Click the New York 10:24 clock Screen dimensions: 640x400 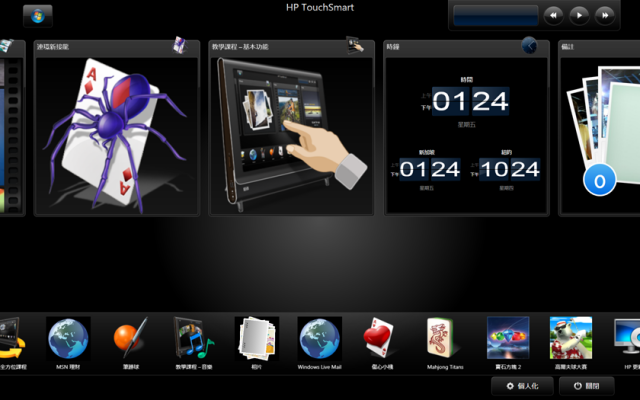[x=509, y=169]
